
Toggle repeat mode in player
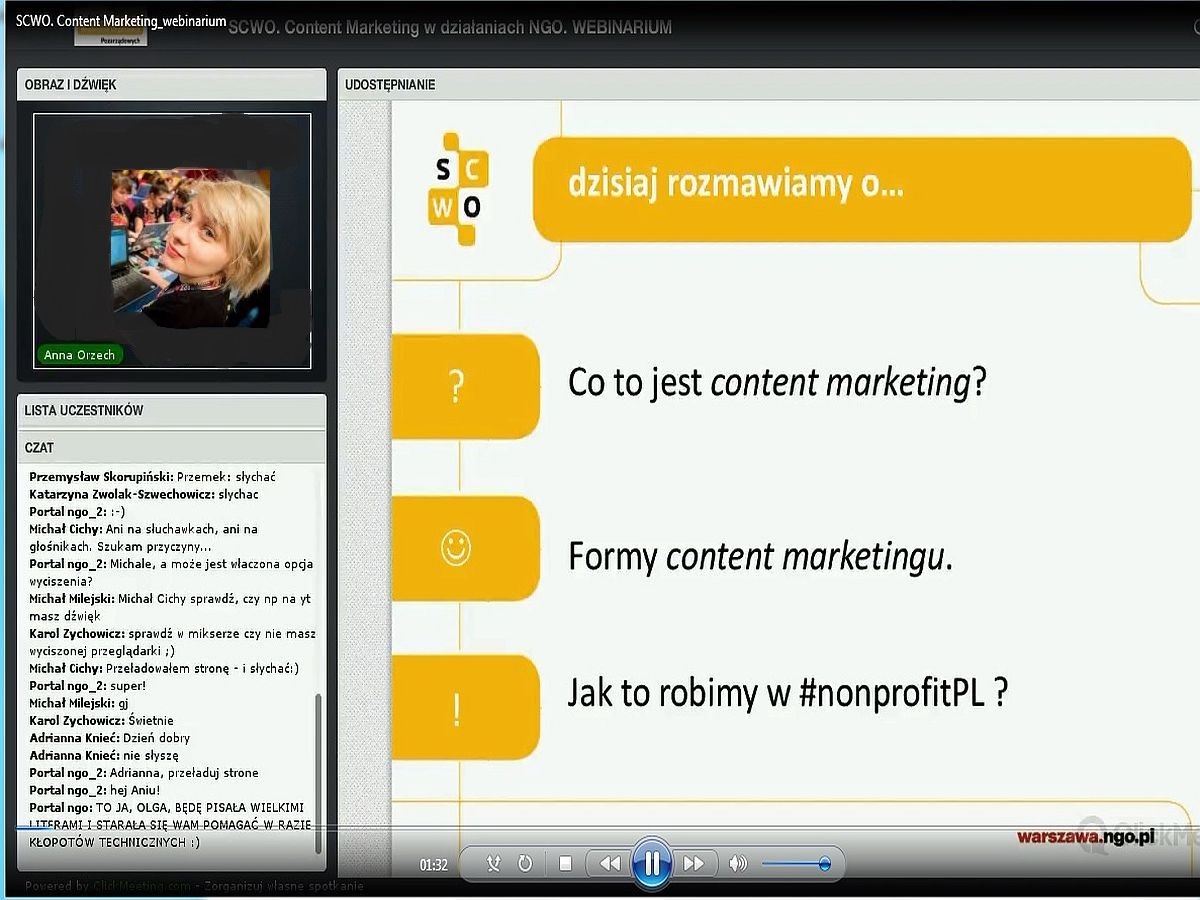pyautogui.click(x=525, y=864)
